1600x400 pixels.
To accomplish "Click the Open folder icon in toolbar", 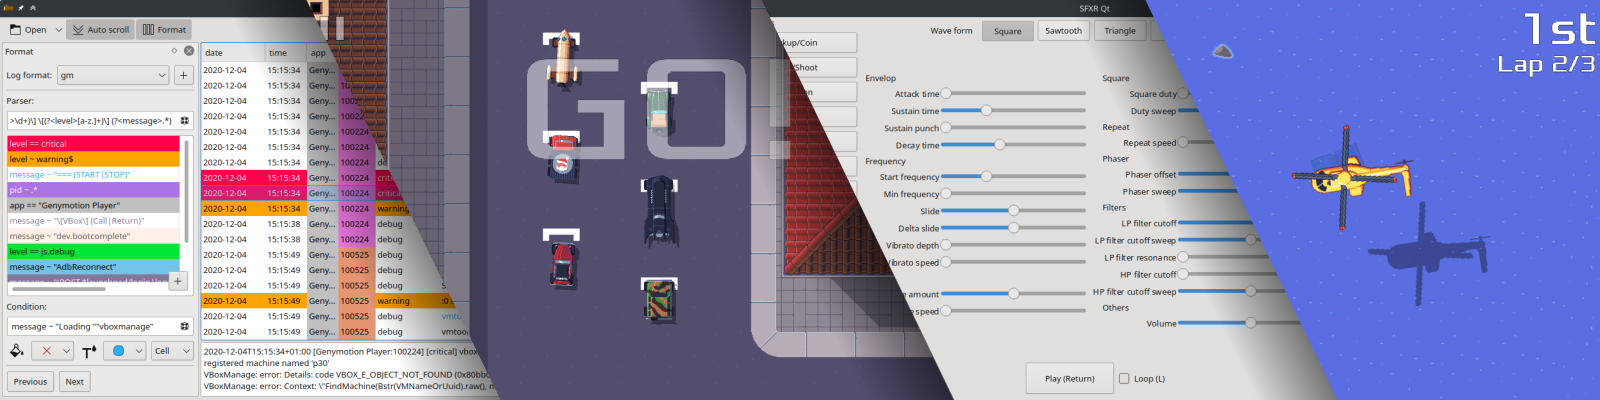I will [x=16, y=30].
